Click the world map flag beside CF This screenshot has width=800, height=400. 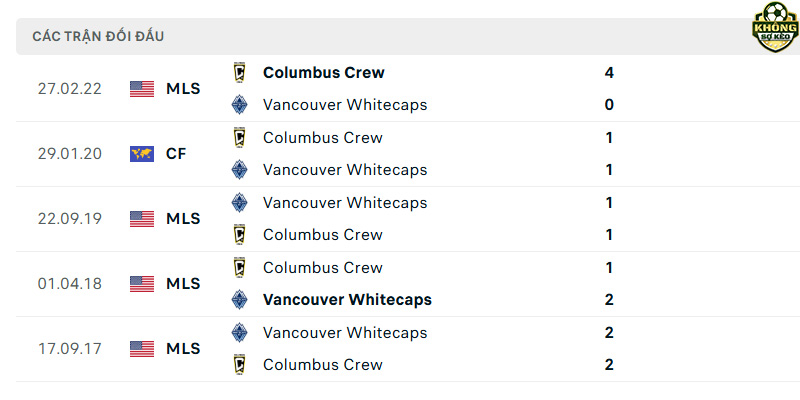[142, 154]
